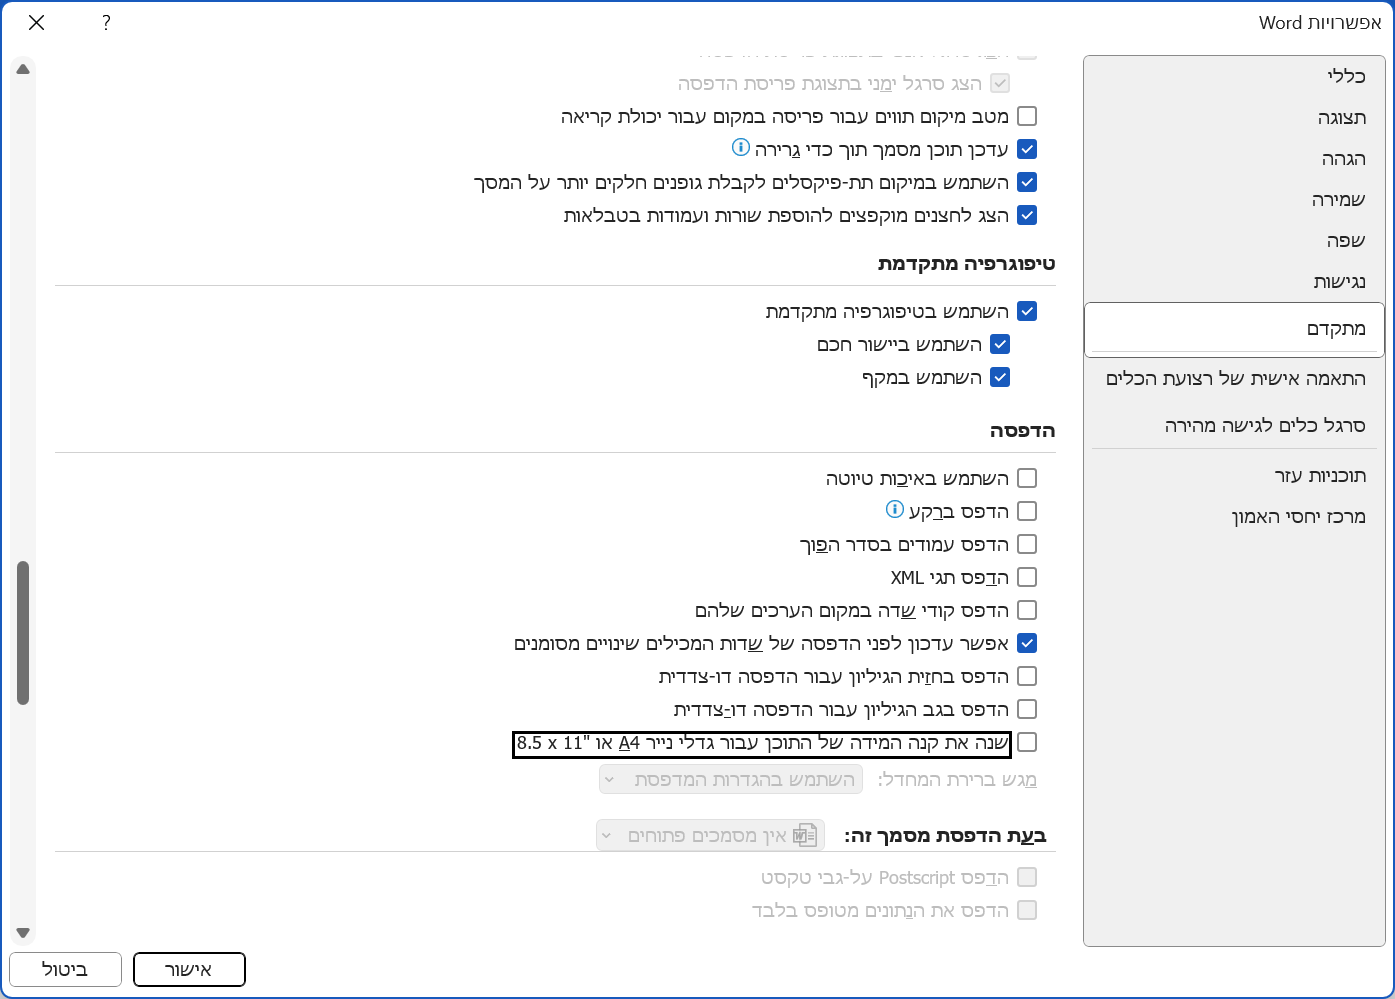The width and height of the screenshot is (1395, 999).
Task: Toggle A4 or 8.5 x 11 scaling checkbox
Action: tap(1027, 742)
